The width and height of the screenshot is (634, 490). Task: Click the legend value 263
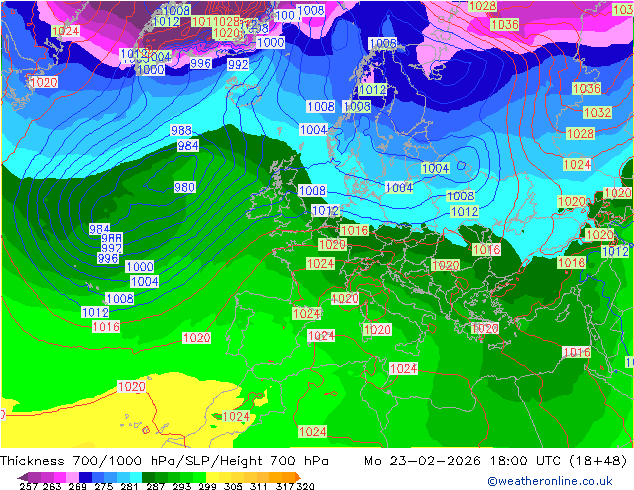tap(52, 486)
